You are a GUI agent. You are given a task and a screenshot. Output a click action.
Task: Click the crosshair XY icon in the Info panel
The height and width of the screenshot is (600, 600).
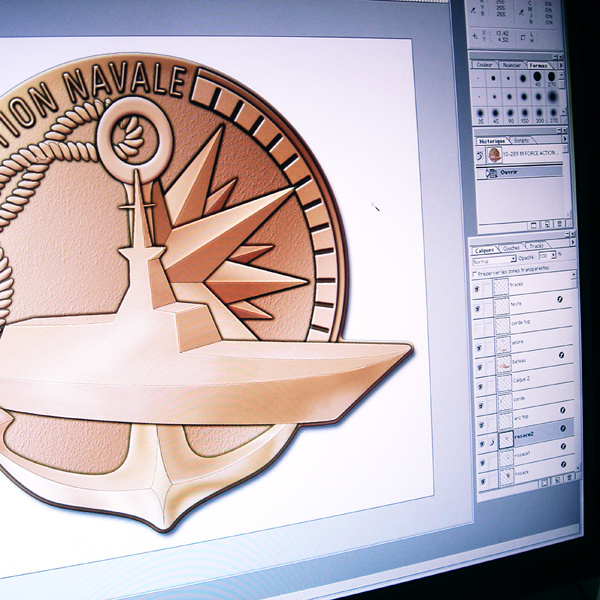click(474, 36)
